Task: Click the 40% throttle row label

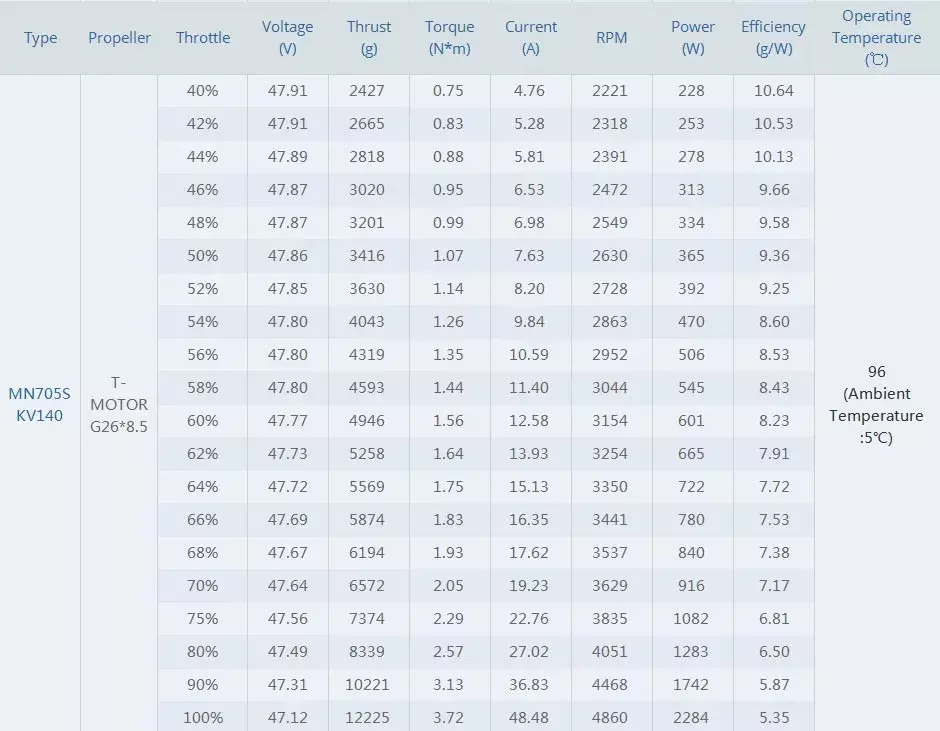Action: pos(203,91)
